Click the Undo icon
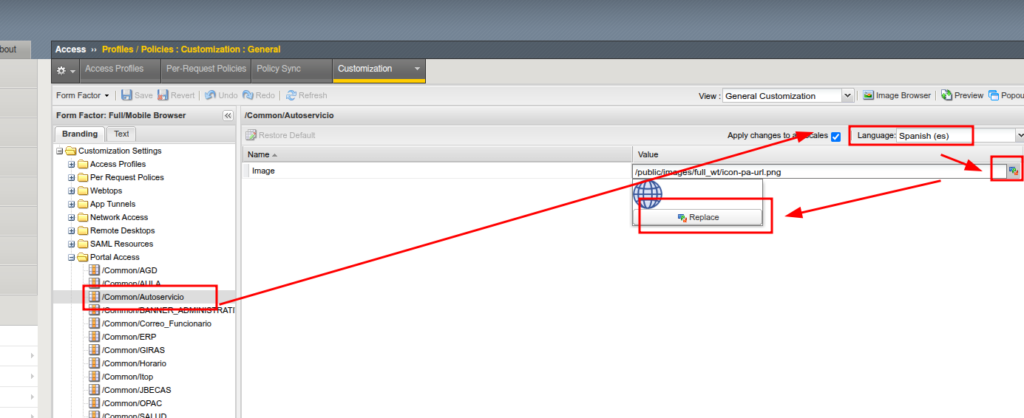The width and height of the screenshot is (1024, 418). click(217, 95)
